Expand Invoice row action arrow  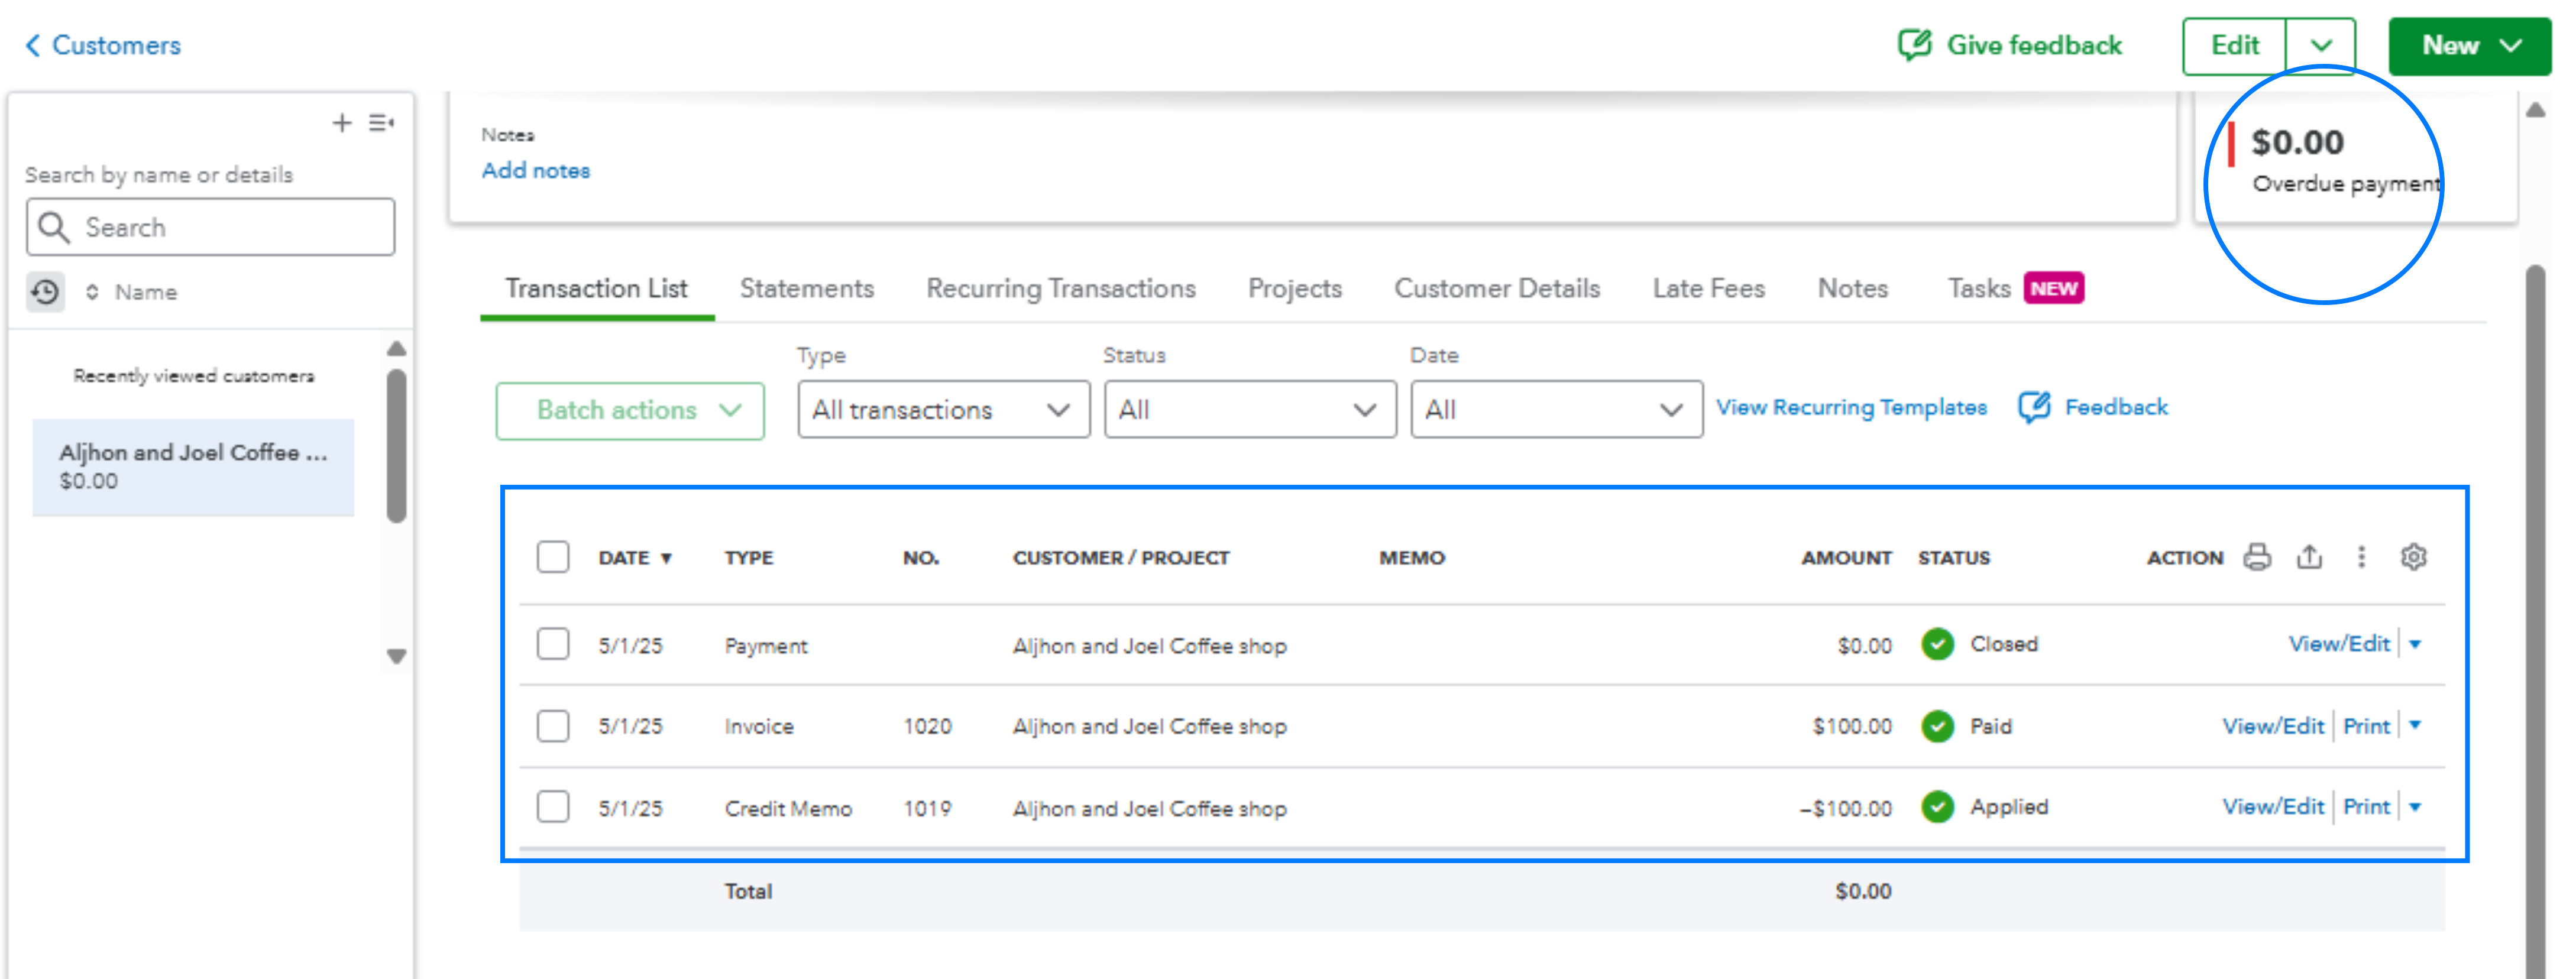[x=2415, y=726]
